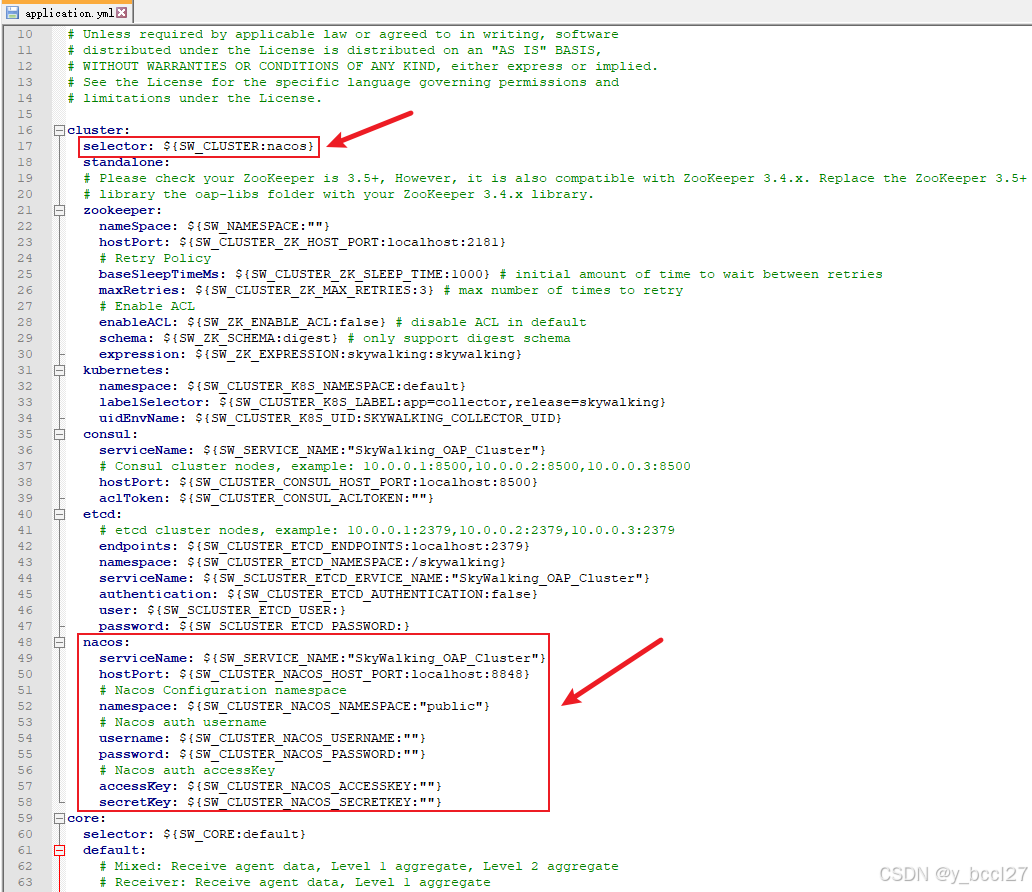Image resolution: width=1032 pixels, height=892 pixels.
Task: Click the 'baseSleepTimeMs' key
Action: coord(158,275)
